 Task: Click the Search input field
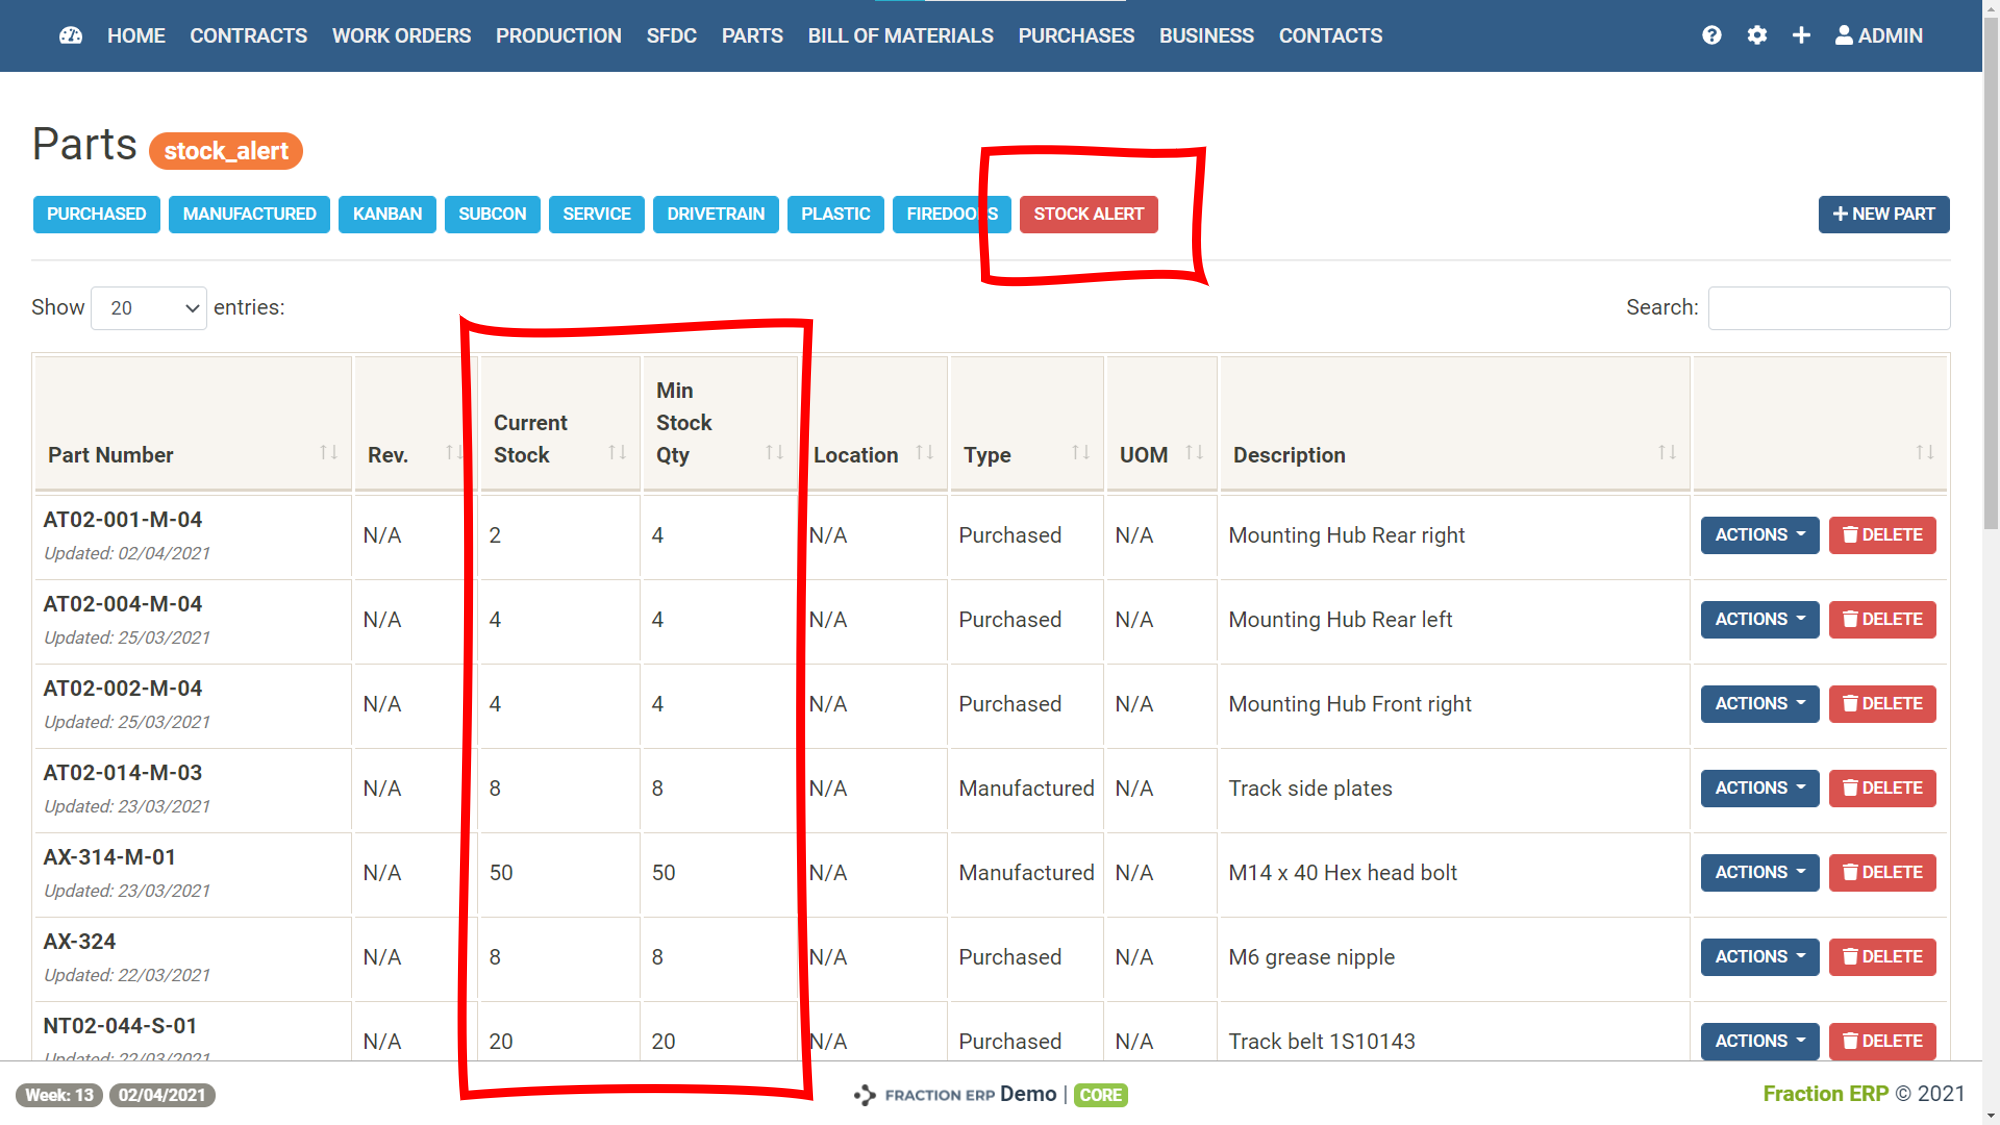(1828, 308)
